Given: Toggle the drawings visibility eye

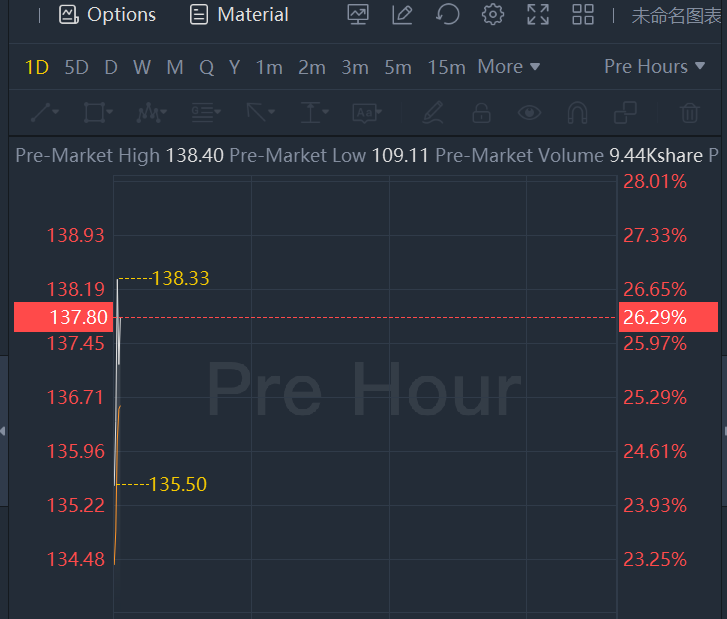Looking at the screenshot, I should (529, 113).
